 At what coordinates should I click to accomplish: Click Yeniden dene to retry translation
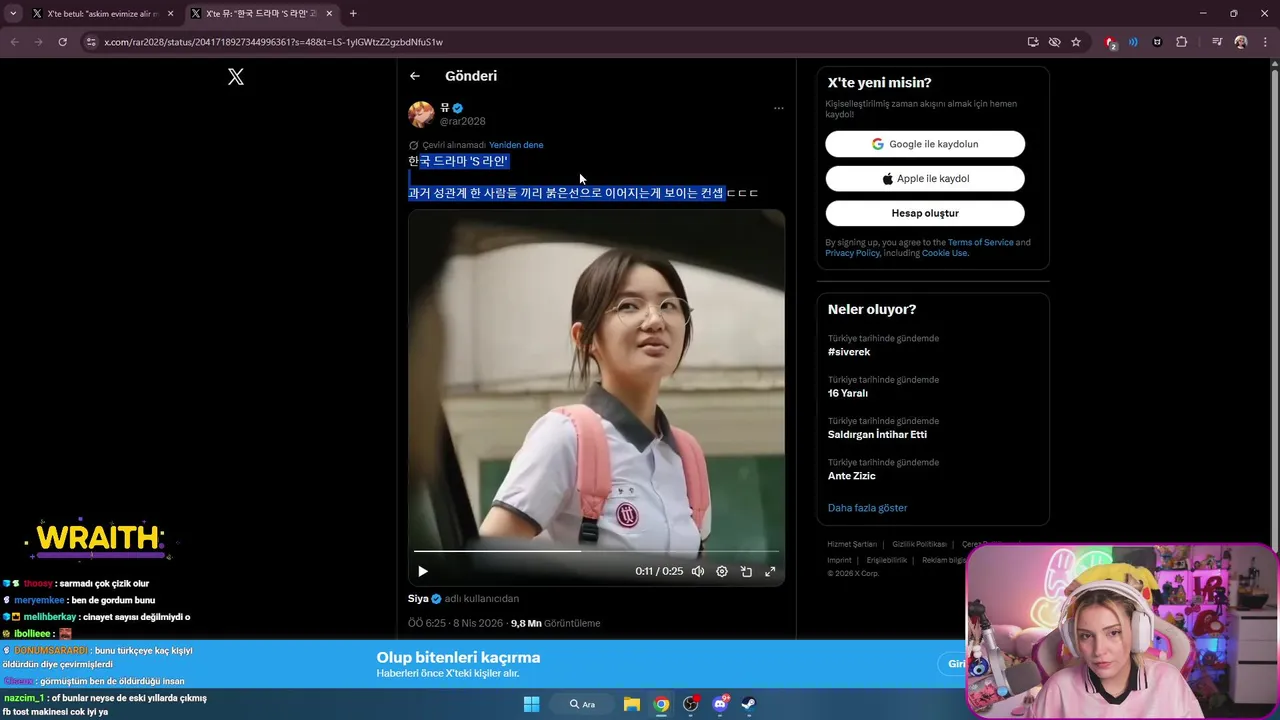pos(516,145)
